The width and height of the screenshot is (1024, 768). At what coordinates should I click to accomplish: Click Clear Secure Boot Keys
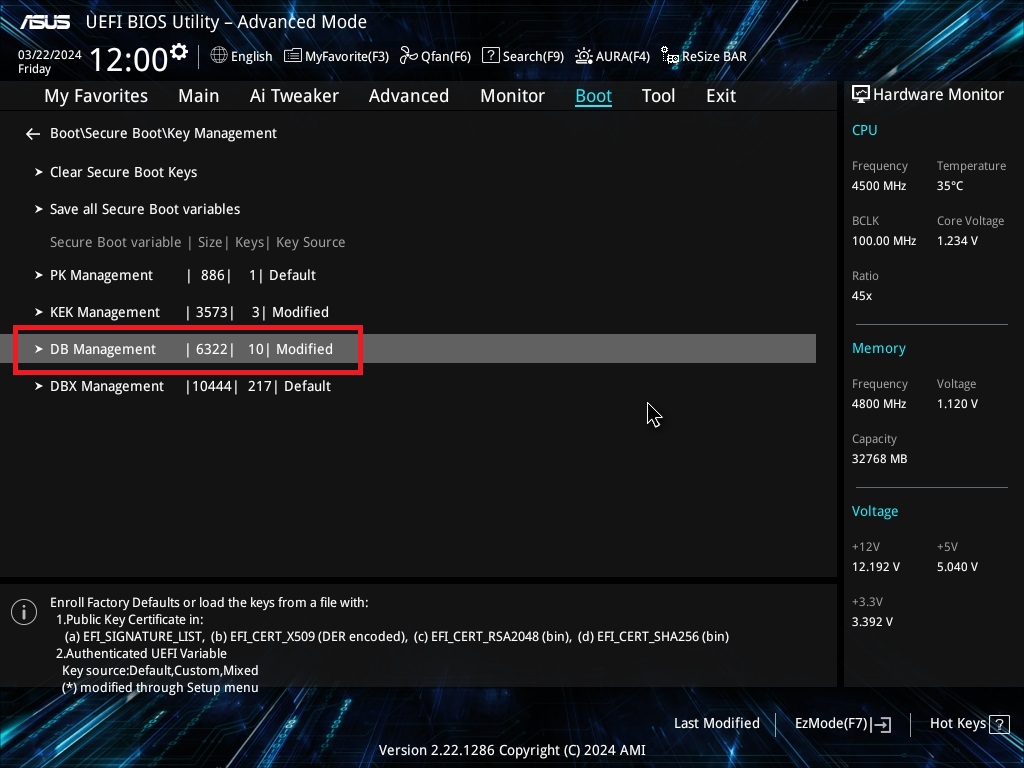point(123,172)
